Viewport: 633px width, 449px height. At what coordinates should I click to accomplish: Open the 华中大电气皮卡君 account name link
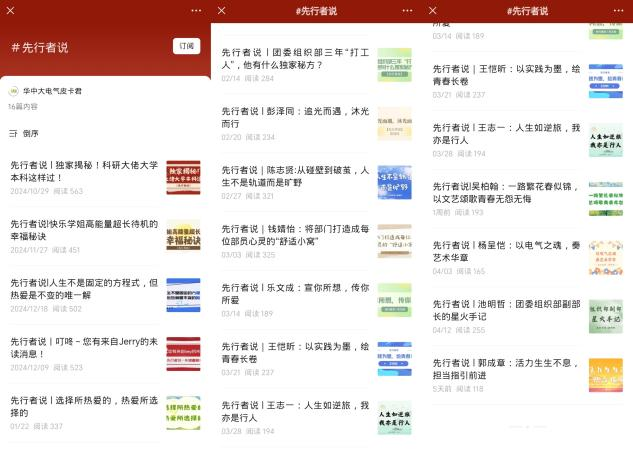pos(54,90)
